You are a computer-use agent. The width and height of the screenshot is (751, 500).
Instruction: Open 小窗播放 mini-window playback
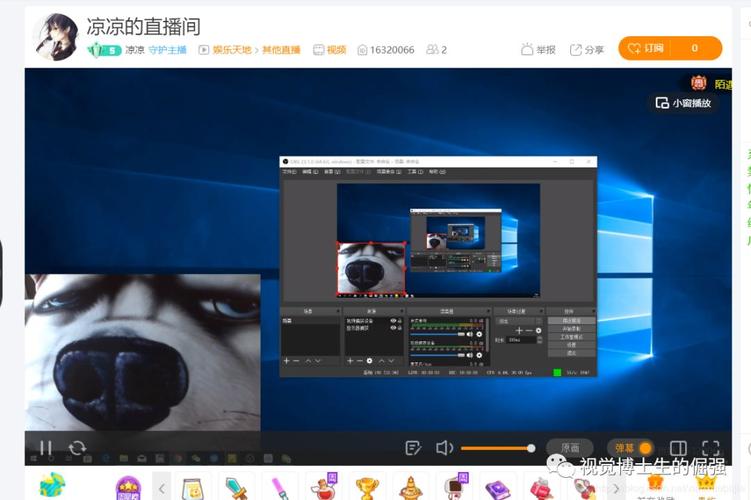coord(683,102)
